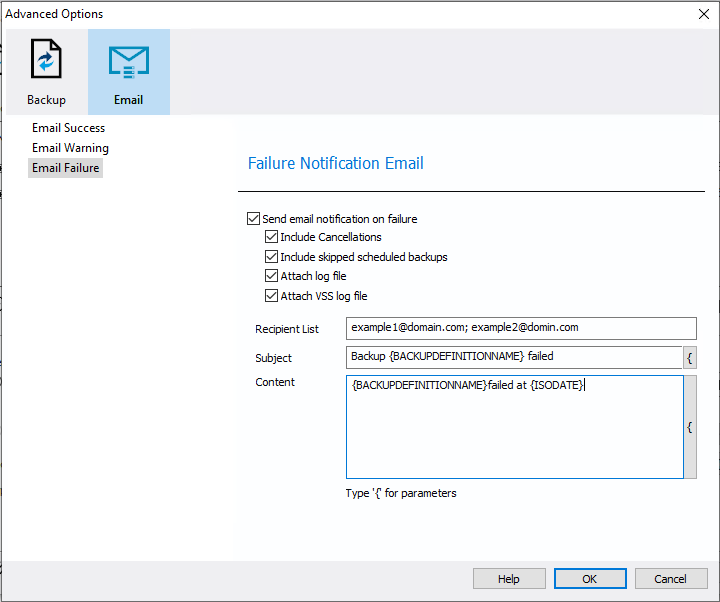Switch to Email Warning settings
This screenshot has height=602, width=720.
click(x=70, y=148)
